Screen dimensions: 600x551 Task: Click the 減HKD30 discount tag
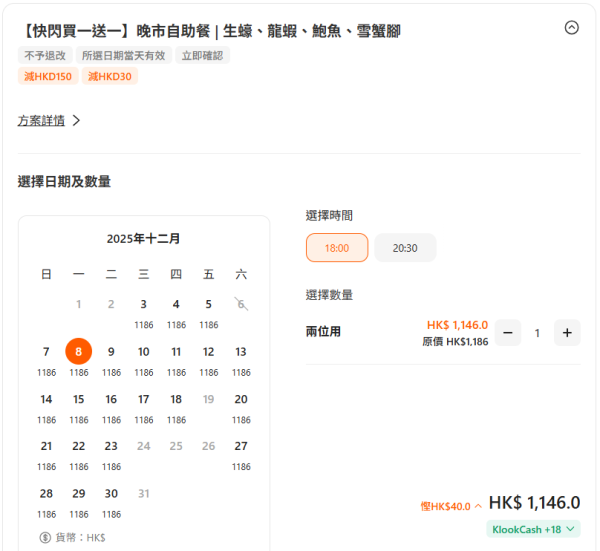(109, 76)
